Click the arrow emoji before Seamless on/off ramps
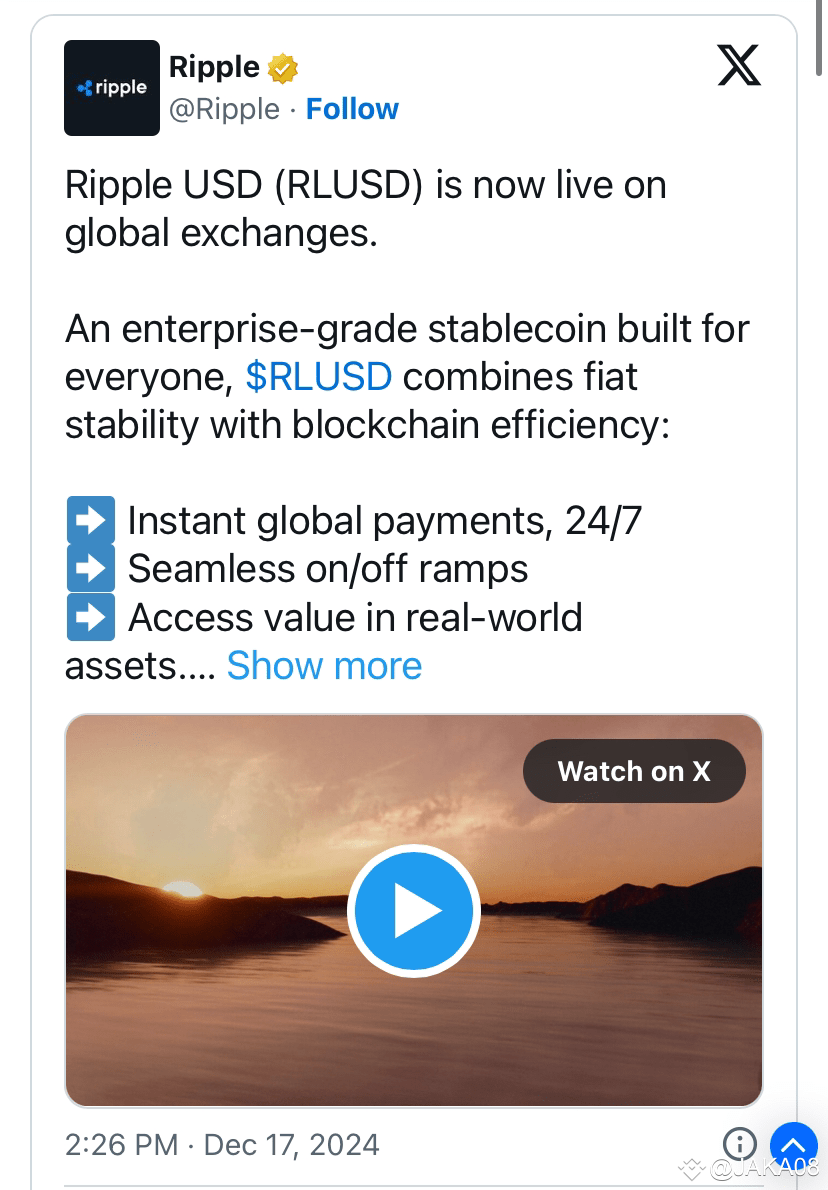 tap(90, 567)
